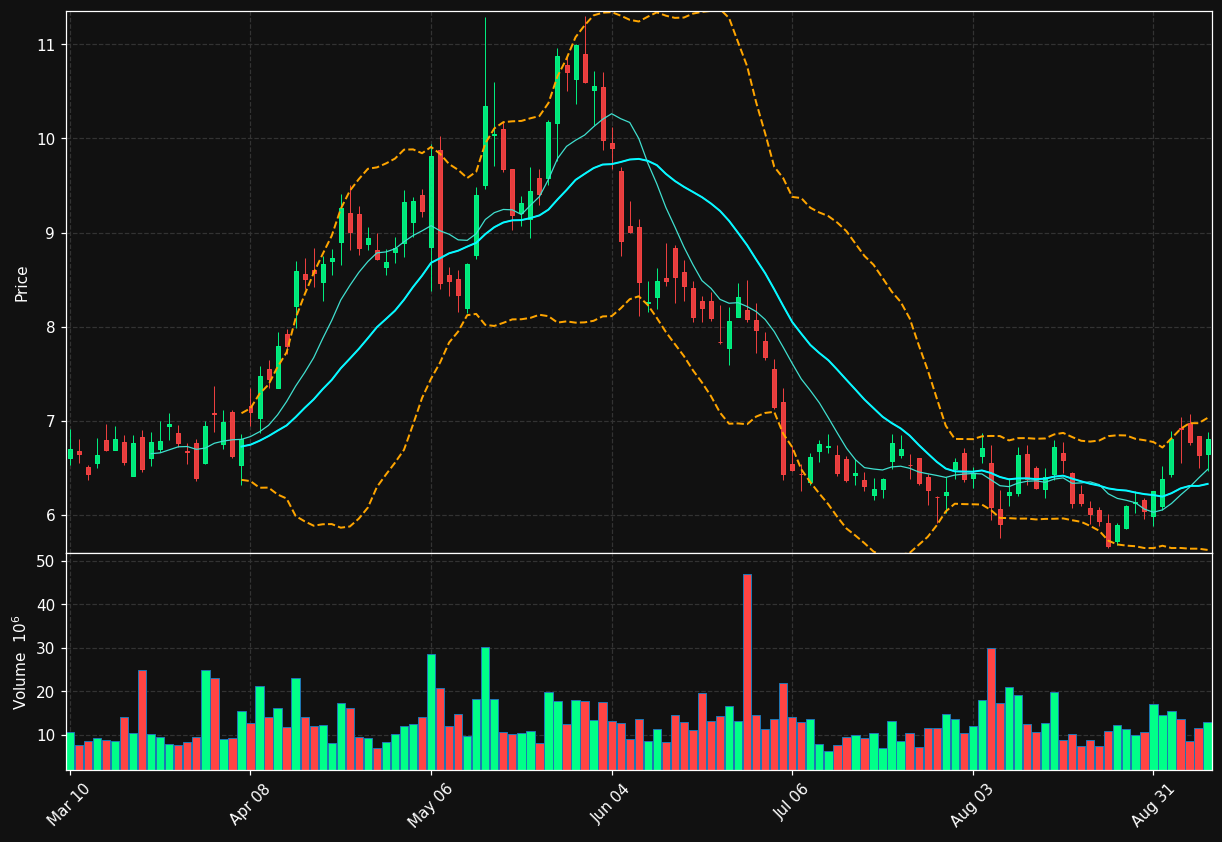Screen dimensions: 1222x842
Task: Select price tick label 7
Action: pos(51,421)
